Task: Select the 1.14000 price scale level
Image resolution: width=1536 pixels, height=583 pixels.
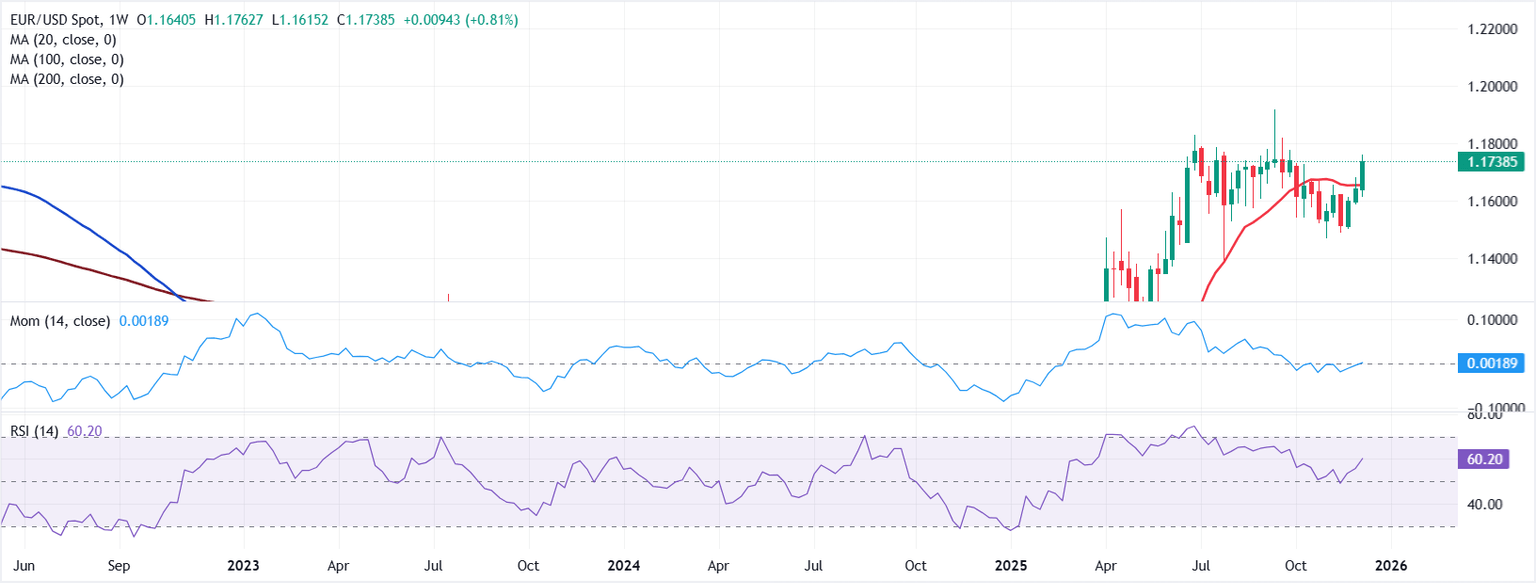Action: pyautogui.click(x=1492, y=259)
